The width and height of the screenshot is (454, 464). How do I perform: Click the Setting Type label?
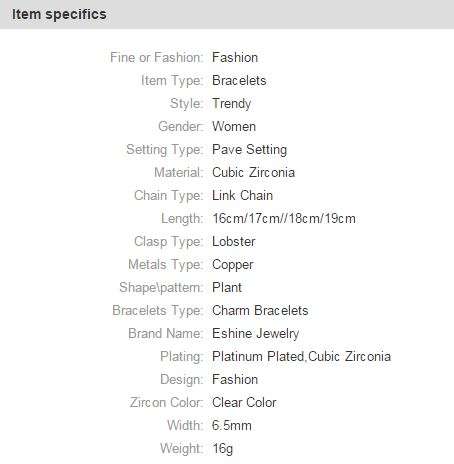pos(165,150)
